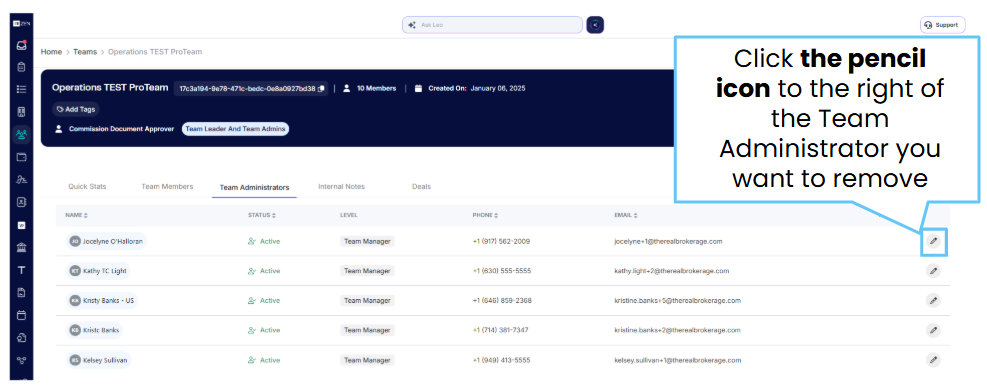
Task: Focus the Ask Leo search field
Action: pyautogui.click(x=492, y=25)
